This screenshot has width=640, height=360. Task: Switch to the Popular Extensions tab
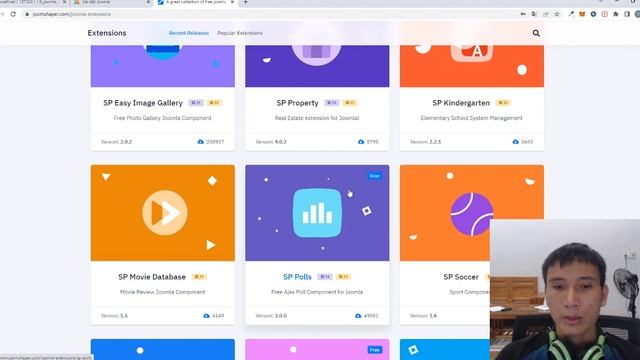240,33
